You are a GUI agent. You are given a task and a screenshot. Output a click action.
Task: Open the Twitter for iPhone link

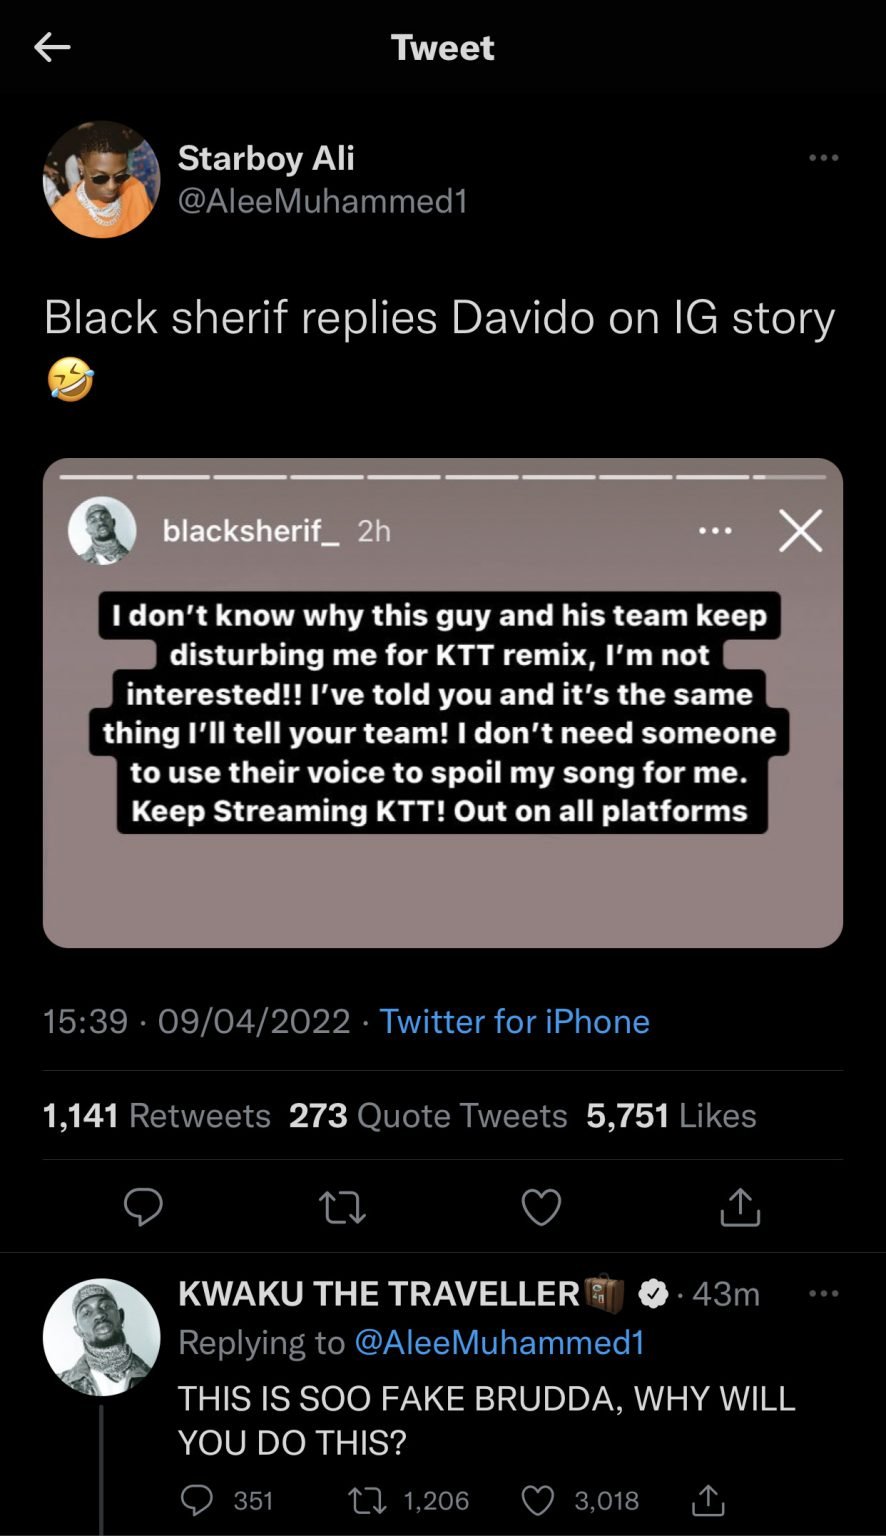[x=514, y=1021]
